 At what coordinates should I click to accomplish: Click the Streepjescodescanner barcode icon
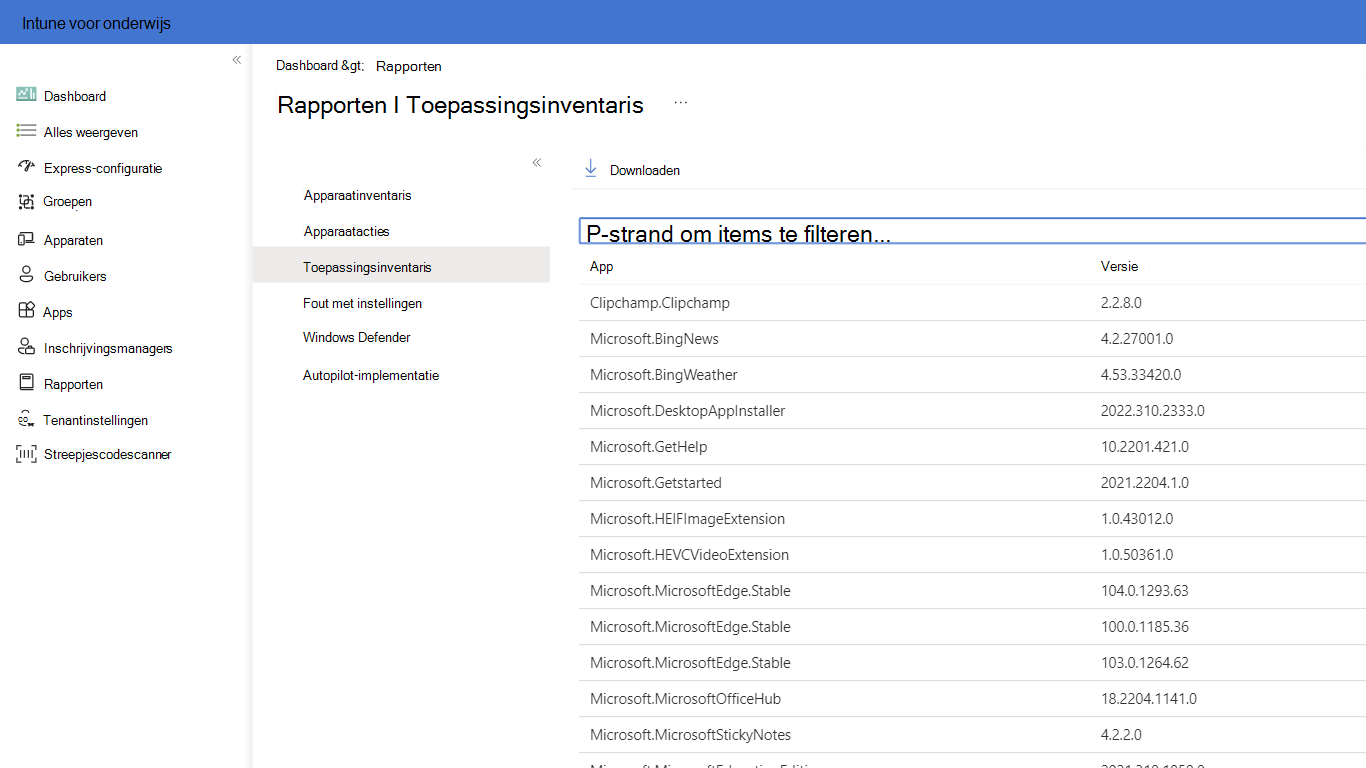point(26,454)
